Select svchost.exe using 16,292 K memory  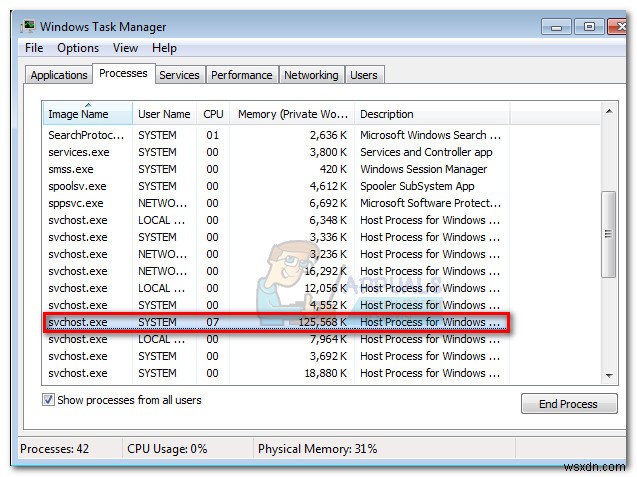[276, 271]
